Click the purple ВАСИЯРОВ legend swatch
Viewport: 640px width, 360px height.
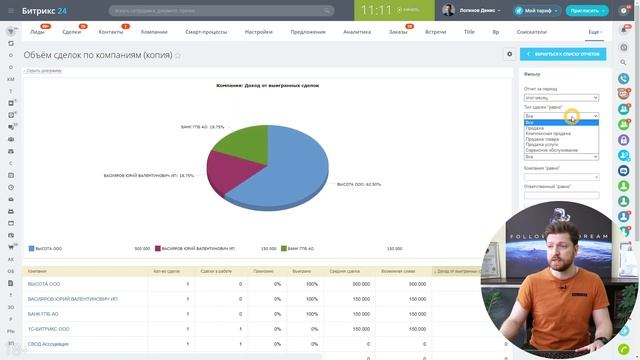[158, 248]
